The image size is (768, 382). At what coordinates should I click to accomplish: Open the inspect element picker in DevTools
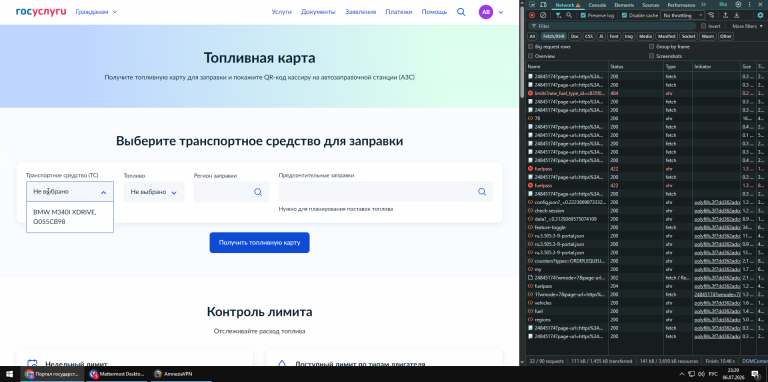pyautogui.click(x=532, y=5)
